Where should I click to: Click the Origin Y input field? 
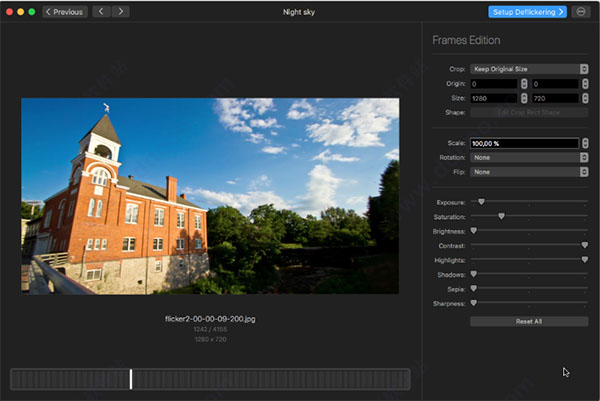(x=555, y=84)
